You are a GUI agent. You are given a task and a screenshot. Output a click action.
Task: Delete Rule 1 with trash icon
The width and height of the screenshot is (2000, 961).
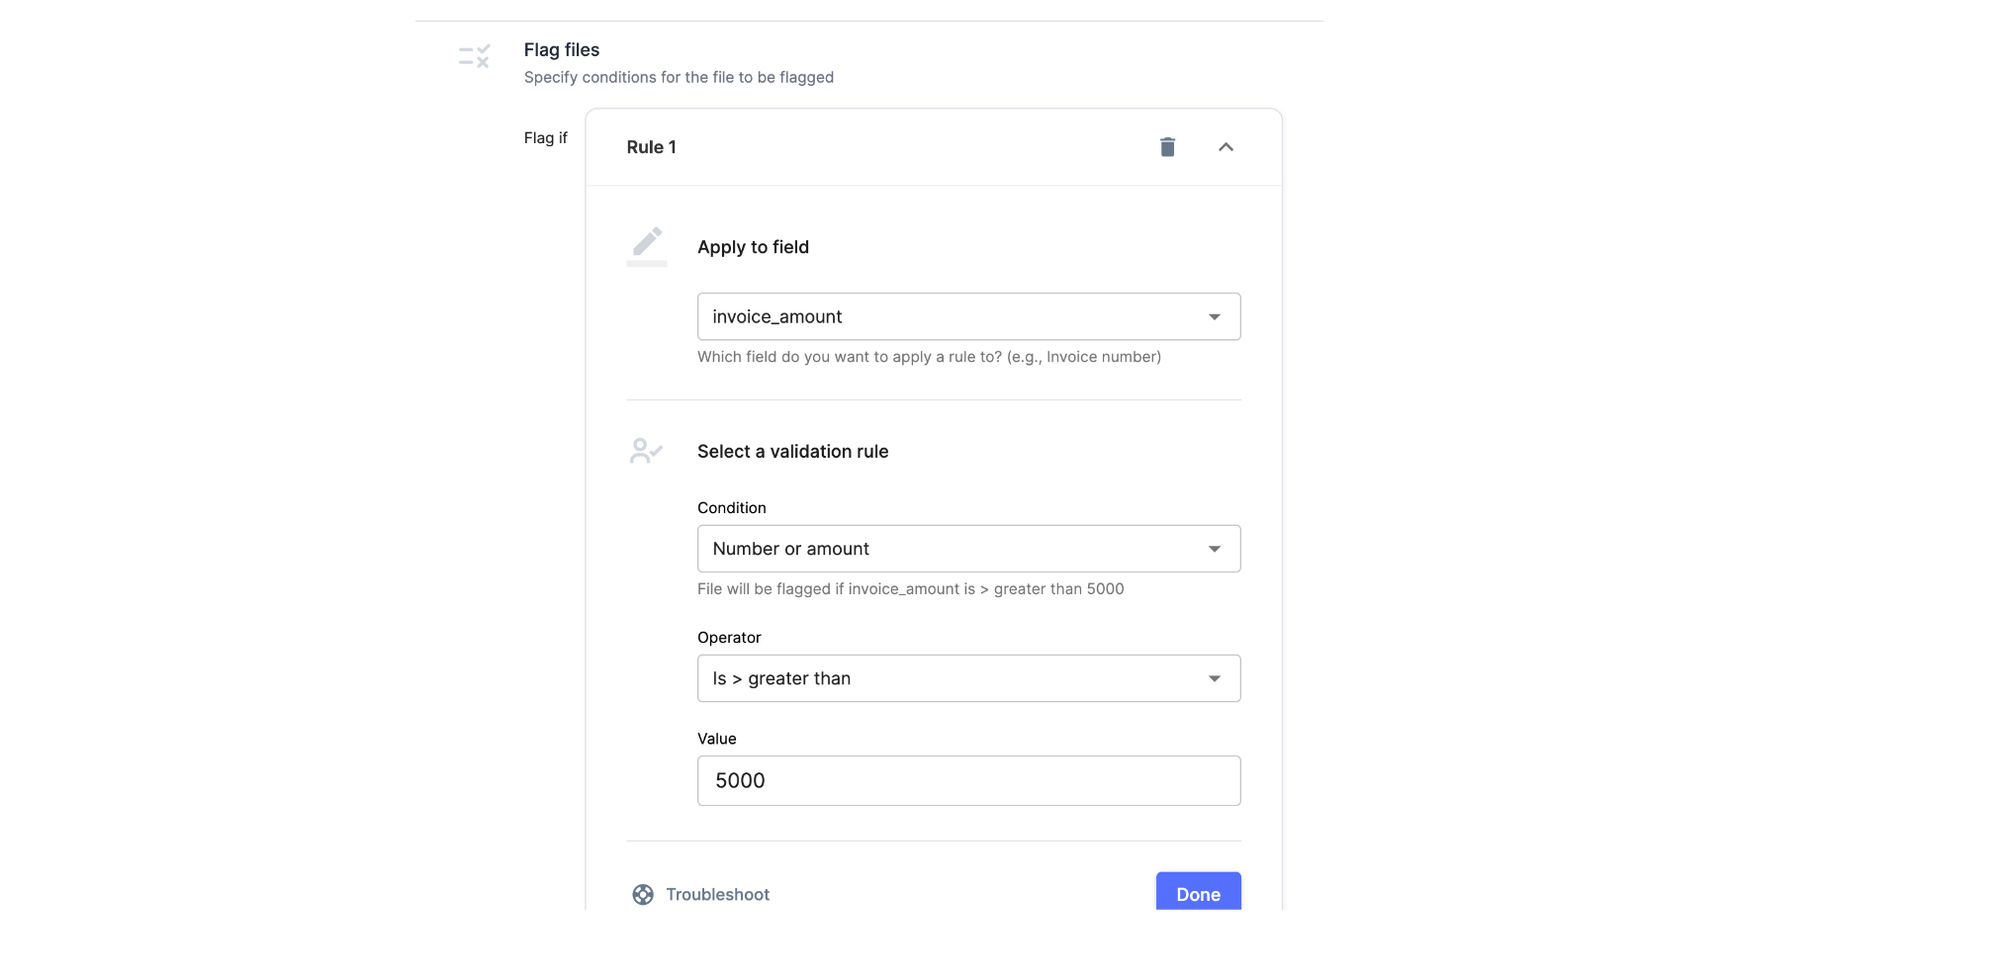click(x=1167, y=147)
